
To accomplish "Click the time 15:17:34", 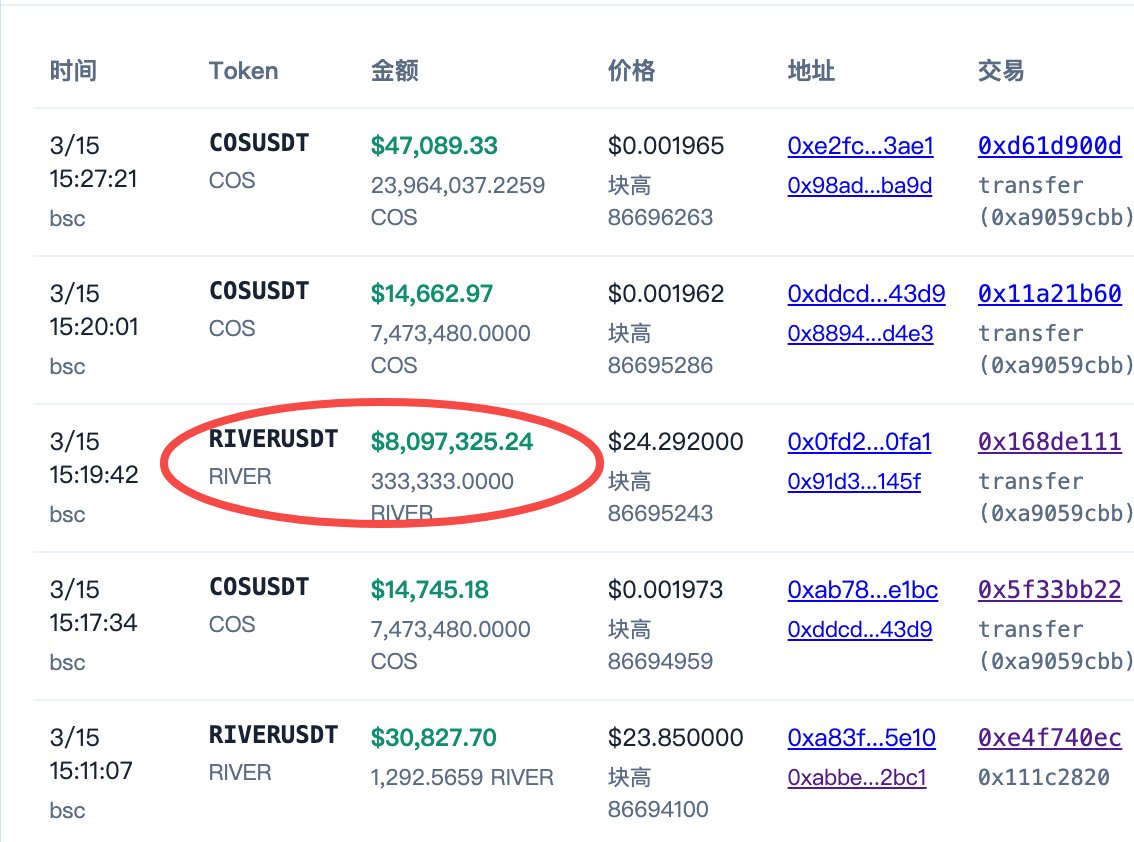I will (93, 623).
